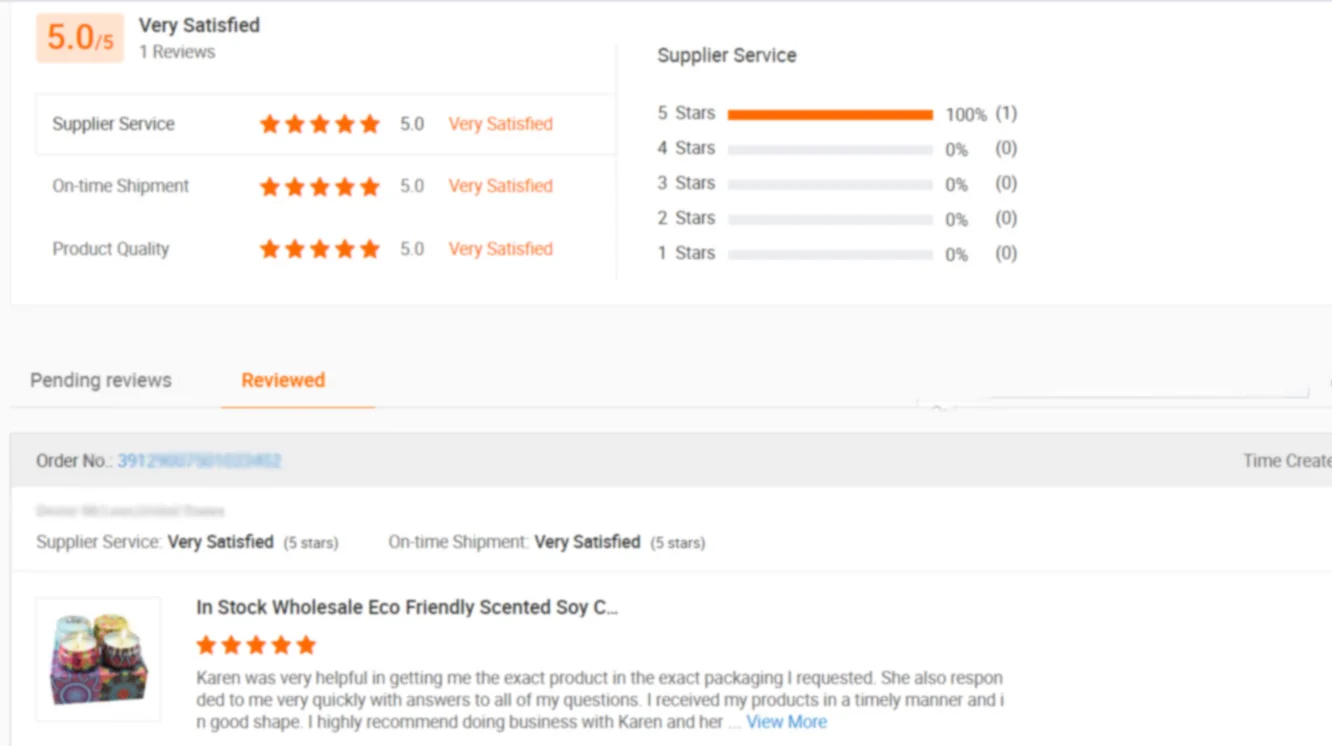
Task: Click the Product Quality star rating icons
Action: point(319,249)
